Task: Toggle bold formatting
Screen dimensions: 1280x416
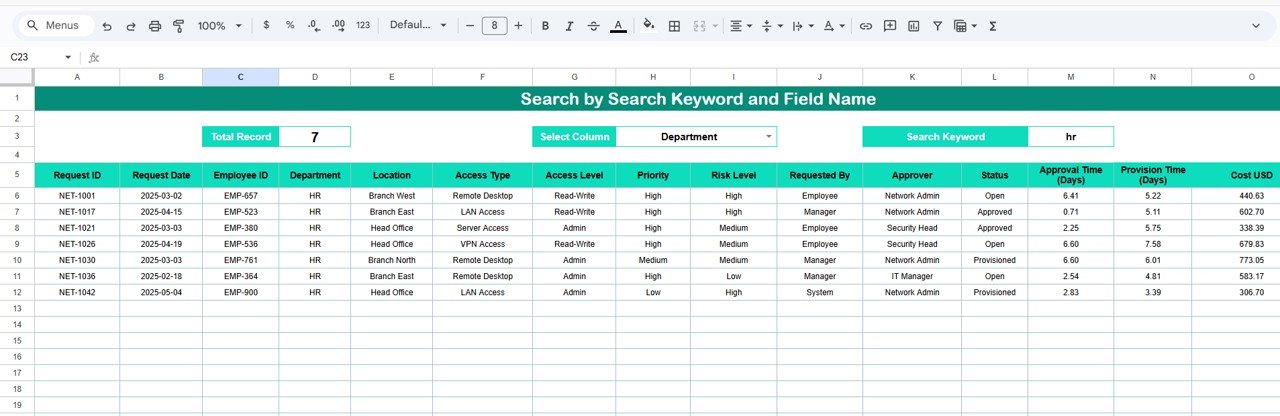Action: click(x=545, y=26)
